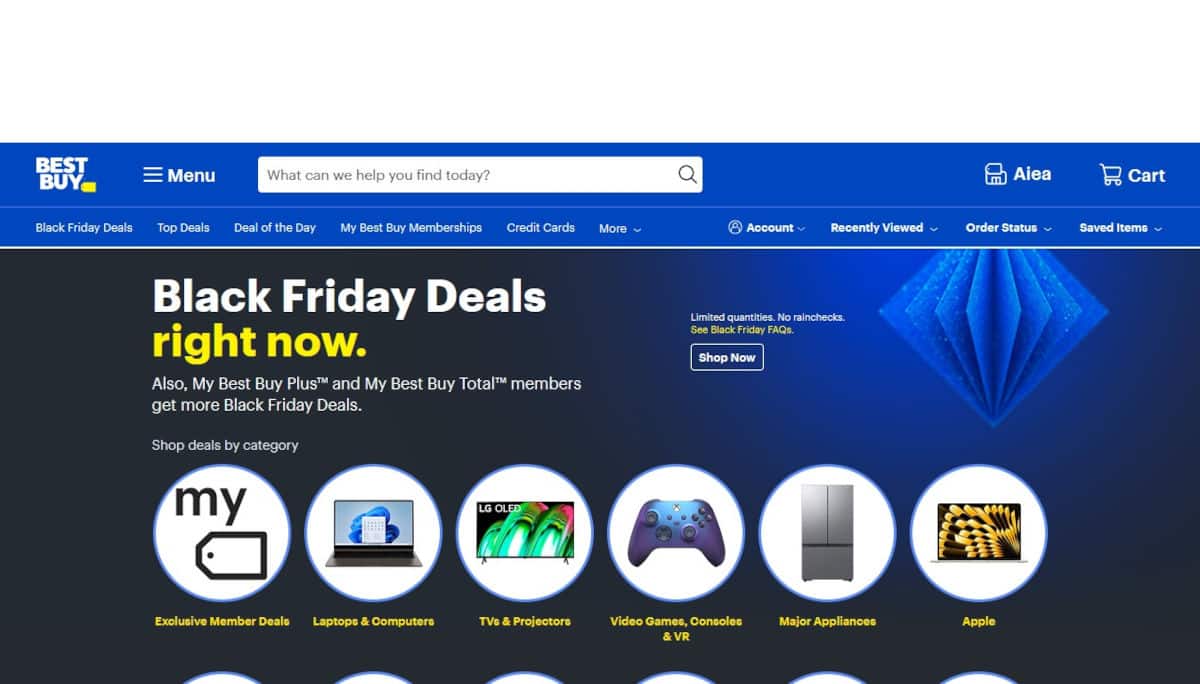
Task: Expand the More dropdown
Action: pos(620,228)
